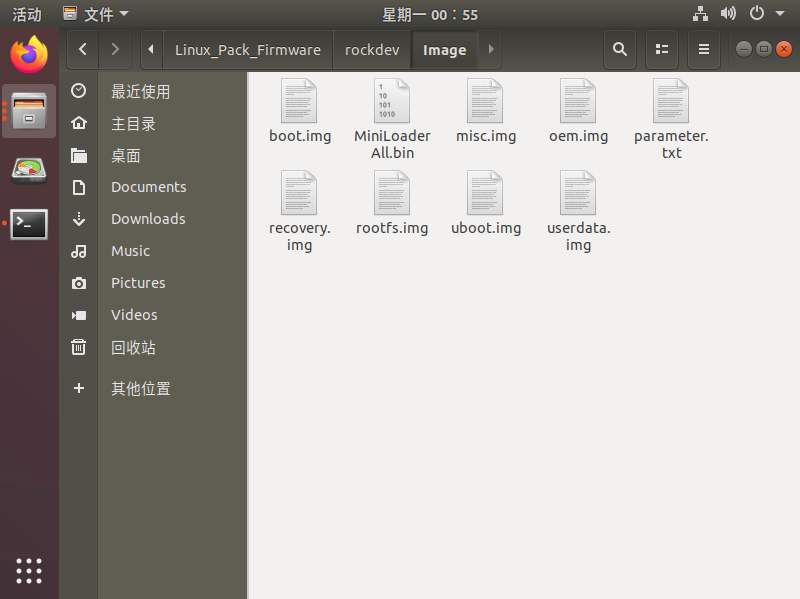Launch the Terminal from the dock

pyautogui.click(x=28, y=223)
